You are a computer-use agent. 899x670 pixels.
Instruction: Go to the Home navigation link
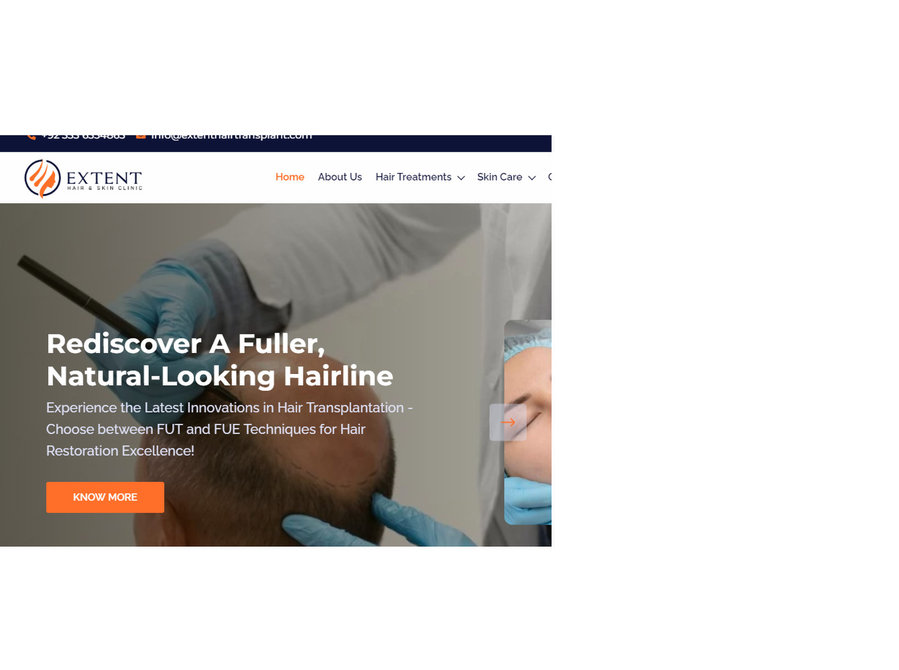(x=290, y=177)
